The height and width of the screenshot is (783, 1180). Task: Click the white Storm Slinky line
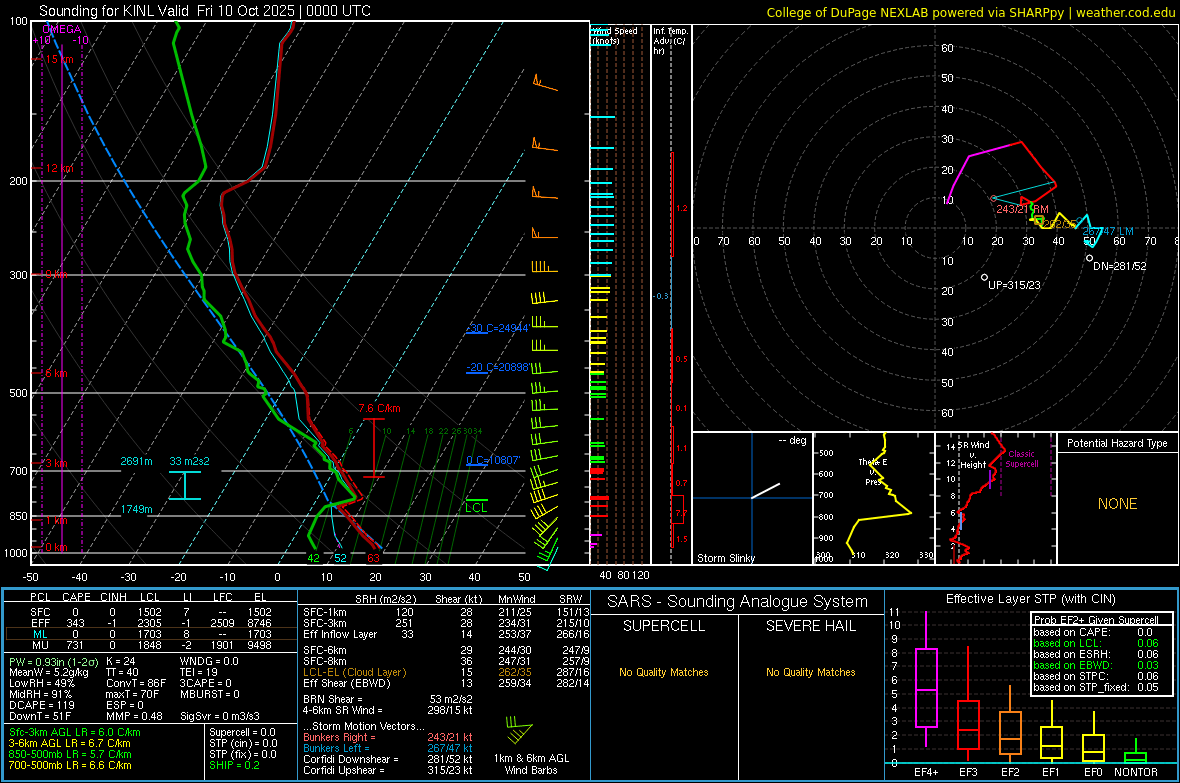pos(765,491)
